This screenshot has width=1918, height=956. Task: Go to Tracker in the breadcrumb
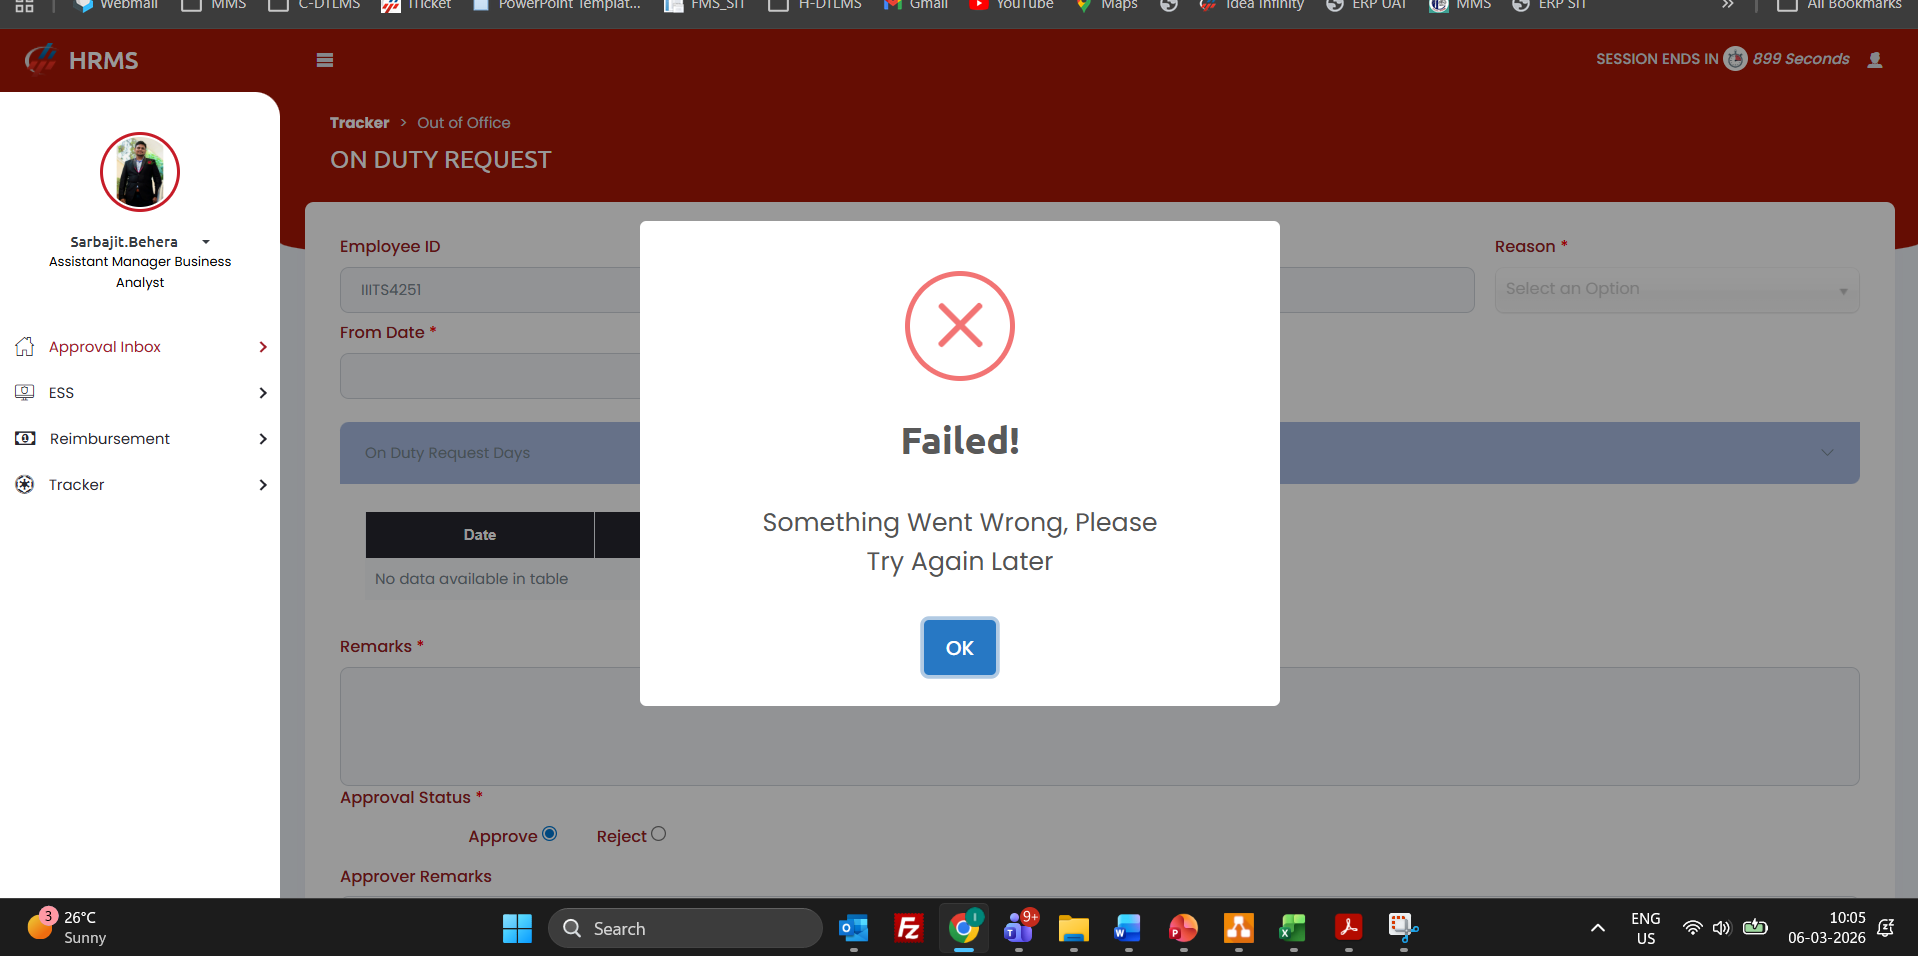click(360, 123)
